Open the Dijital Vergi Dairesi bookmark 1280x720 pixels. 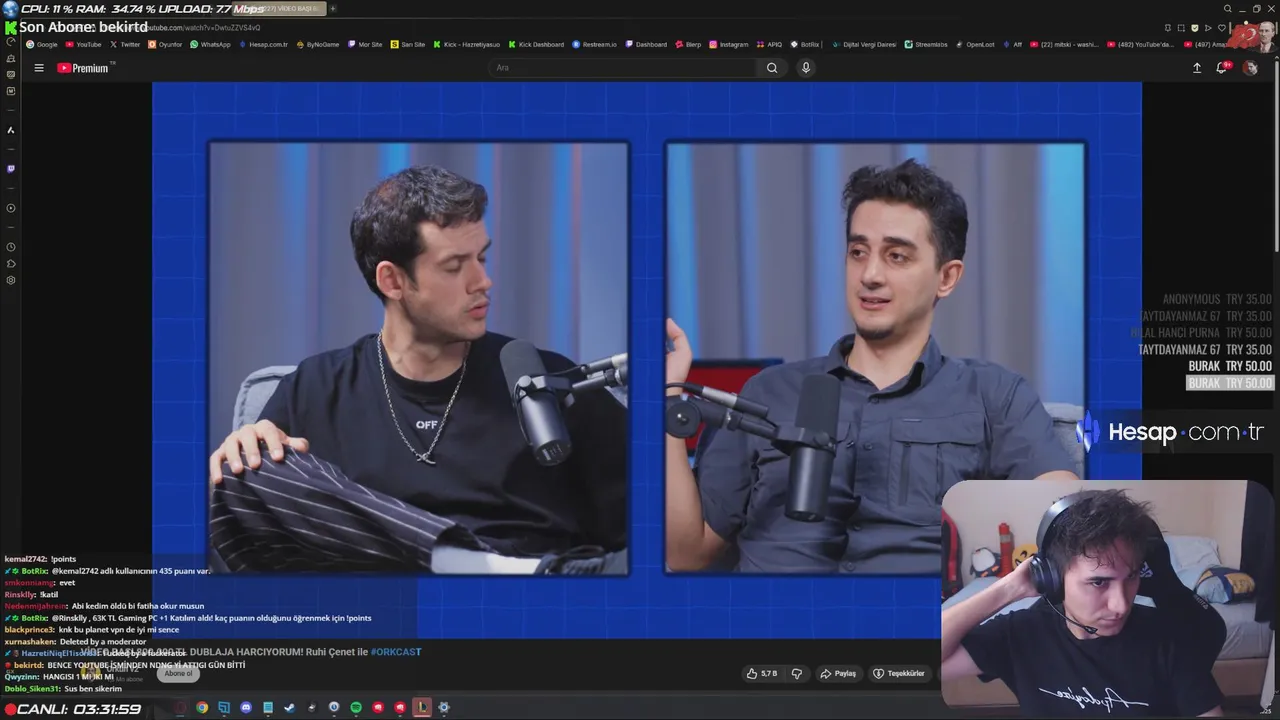865,44
